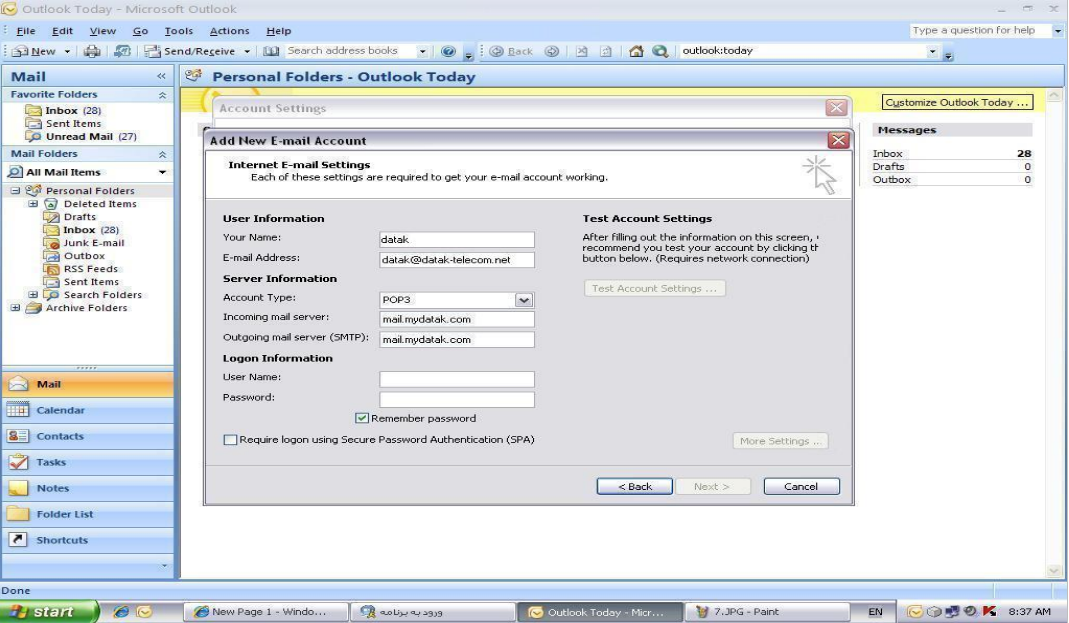Viewport: 1069px width, 623px height.
Task: Open Send/Receive dropdown arrow
Action: [247, 51]
